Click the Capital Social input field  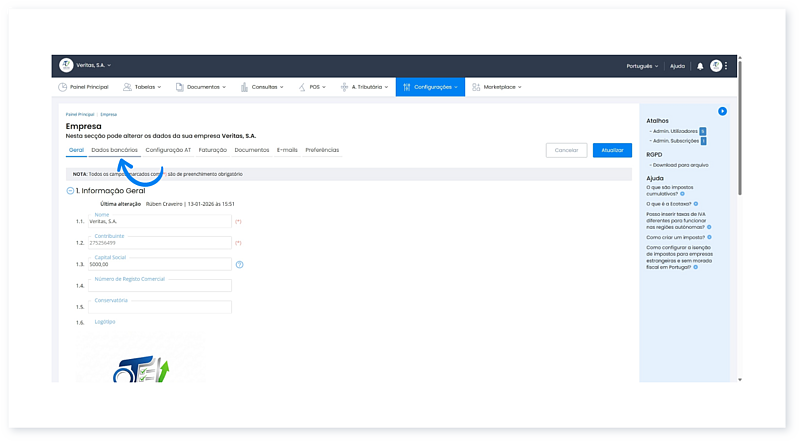[x=160, y=264]
